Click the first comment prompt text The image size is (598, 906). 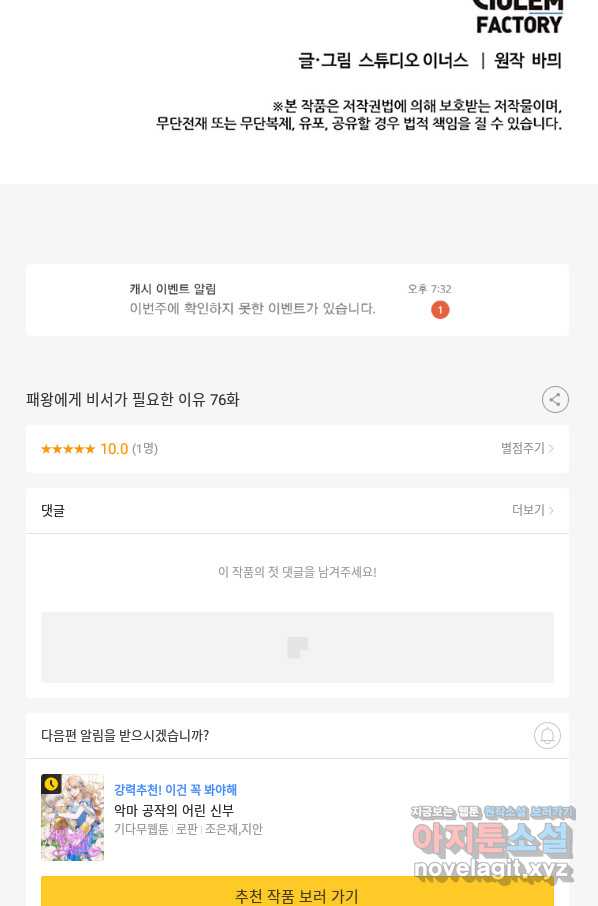297,572
